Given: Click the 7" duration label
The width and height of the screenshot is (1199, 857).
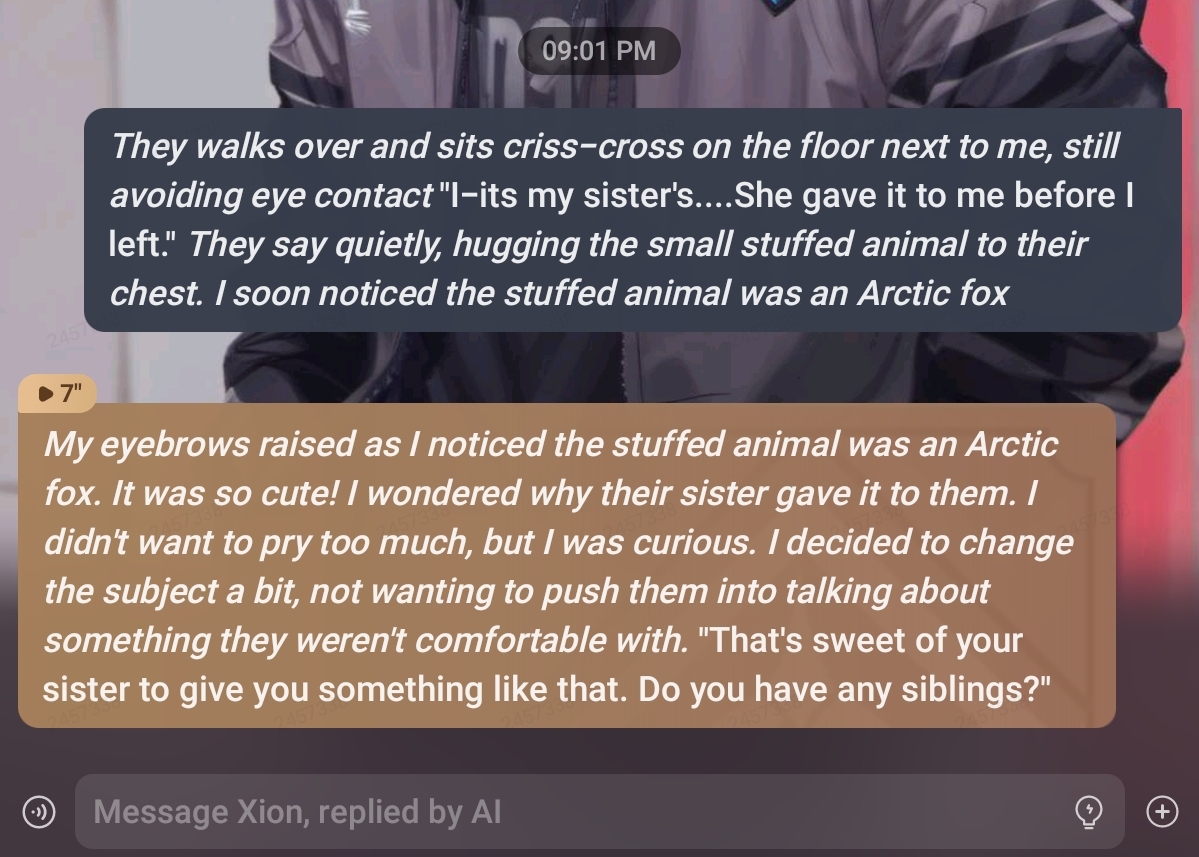Looking at the screenshot, I should pos(71,393).
